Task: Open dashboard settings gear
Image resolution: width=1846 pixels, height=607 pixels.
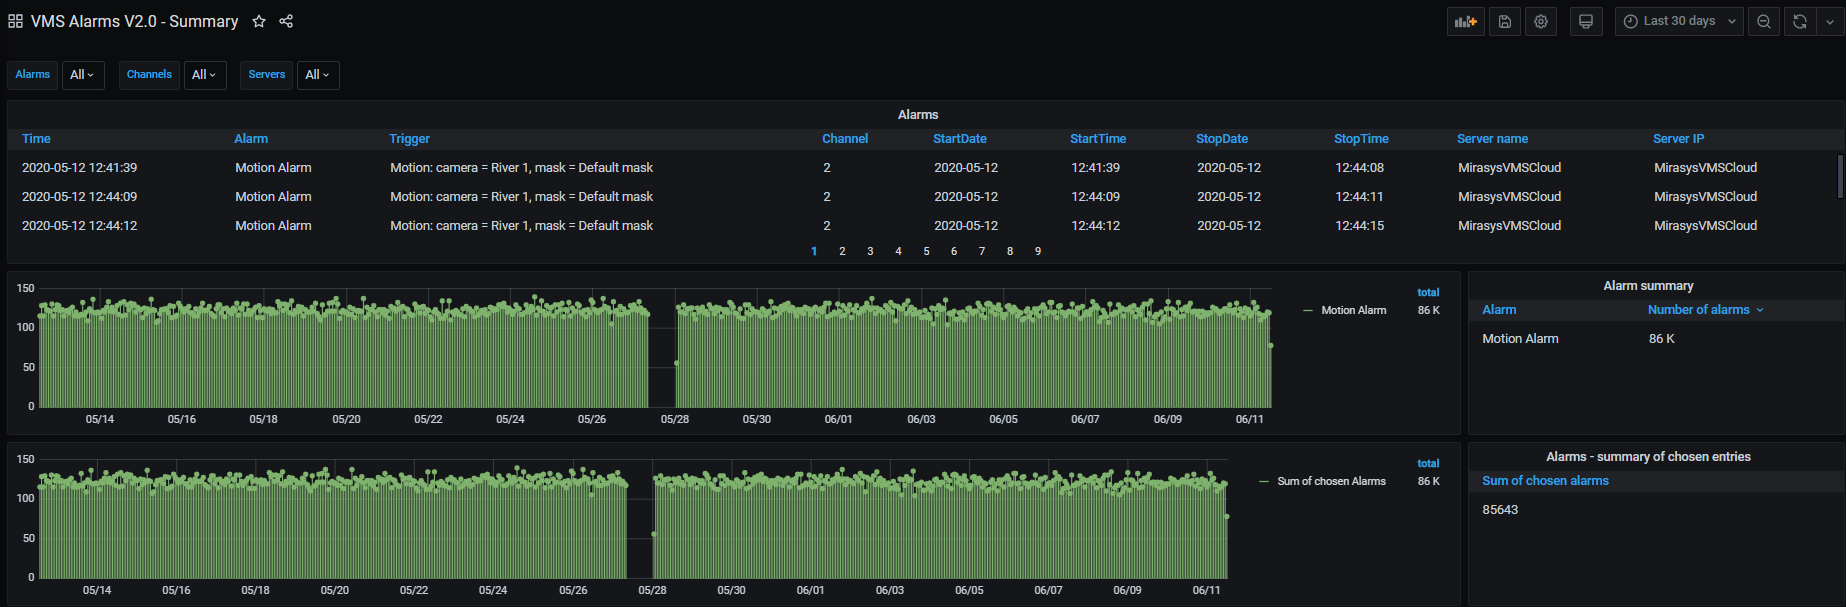Action: (x=1541, y=21)
